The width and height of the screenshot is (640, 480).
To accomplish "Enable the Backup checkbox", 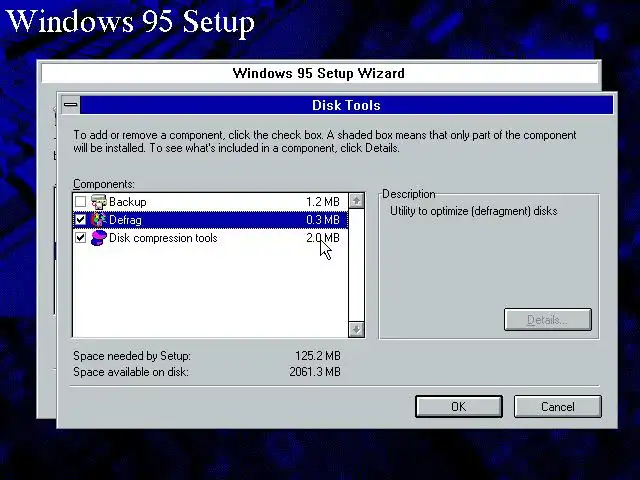I will tap(80, 202).
